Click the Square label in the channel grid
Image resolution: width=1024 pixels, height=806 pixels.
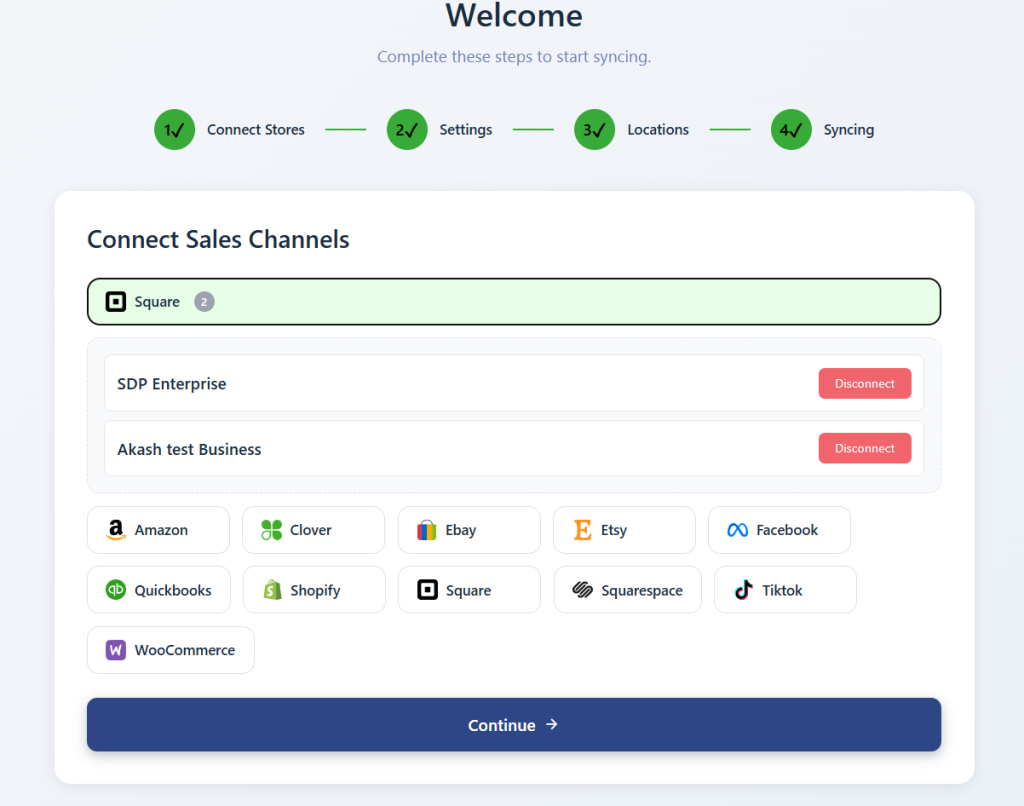468,590
